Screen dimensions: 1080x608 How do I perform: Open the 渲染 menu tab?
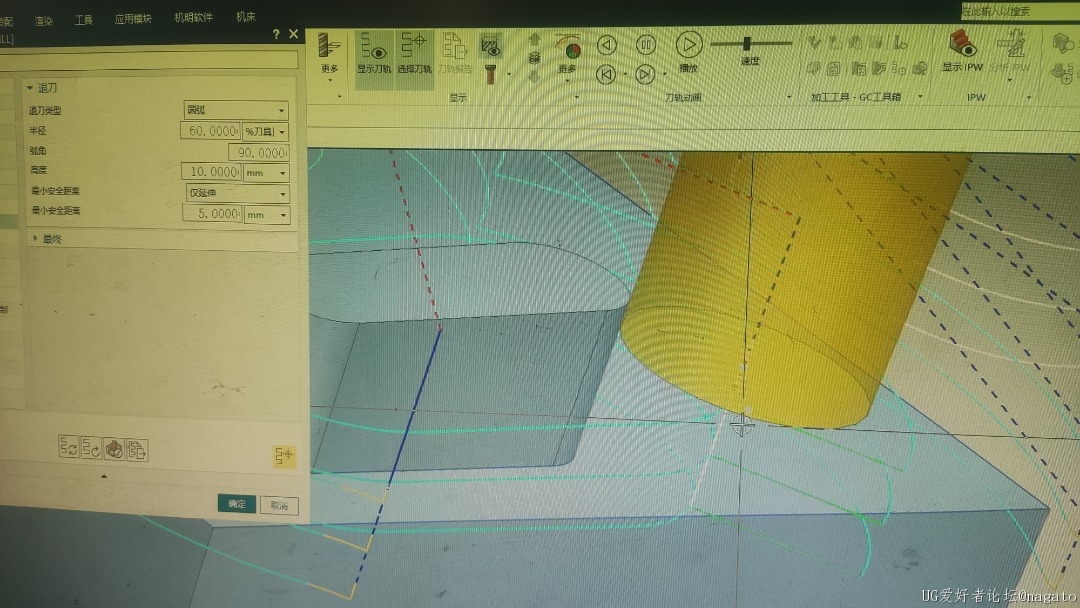(43, 21)
